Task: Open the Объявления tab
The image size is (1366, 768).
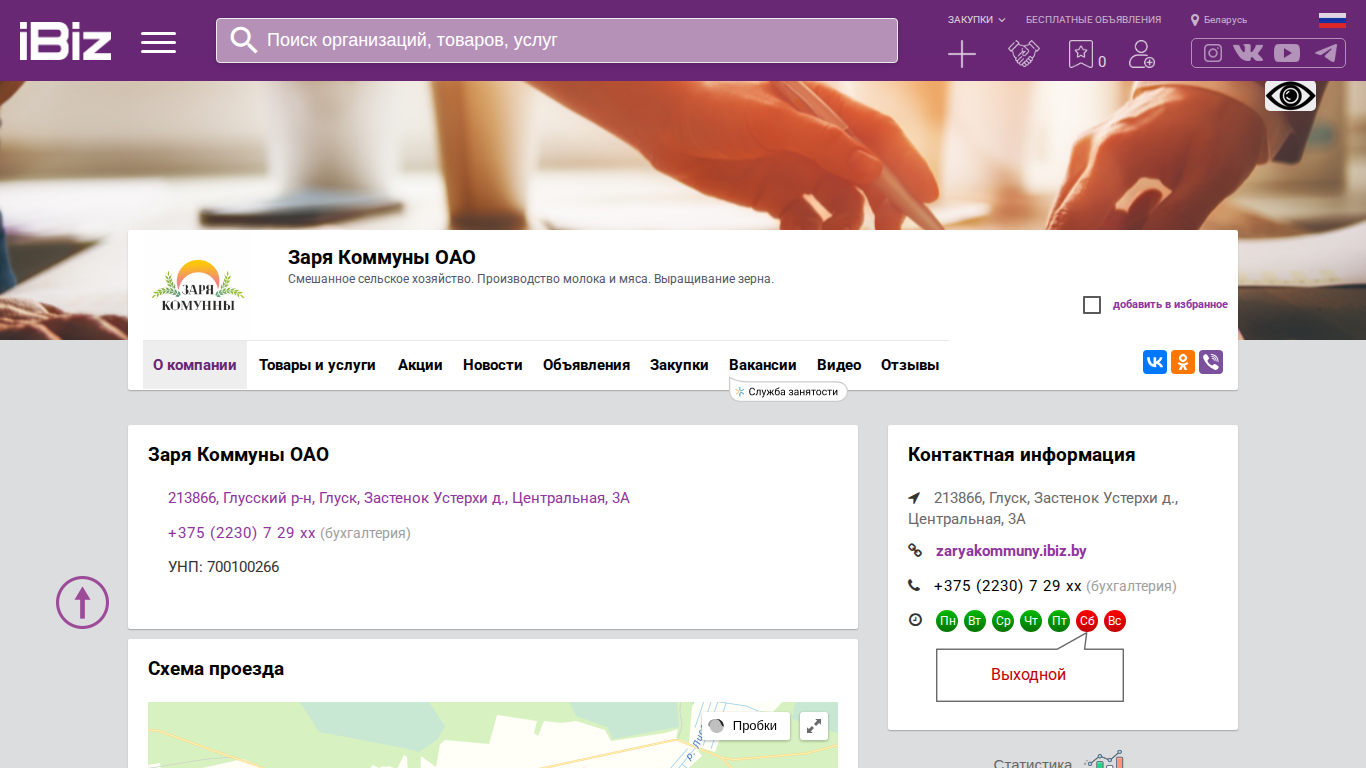Action: pyautogui.click(x=586, y=365)
